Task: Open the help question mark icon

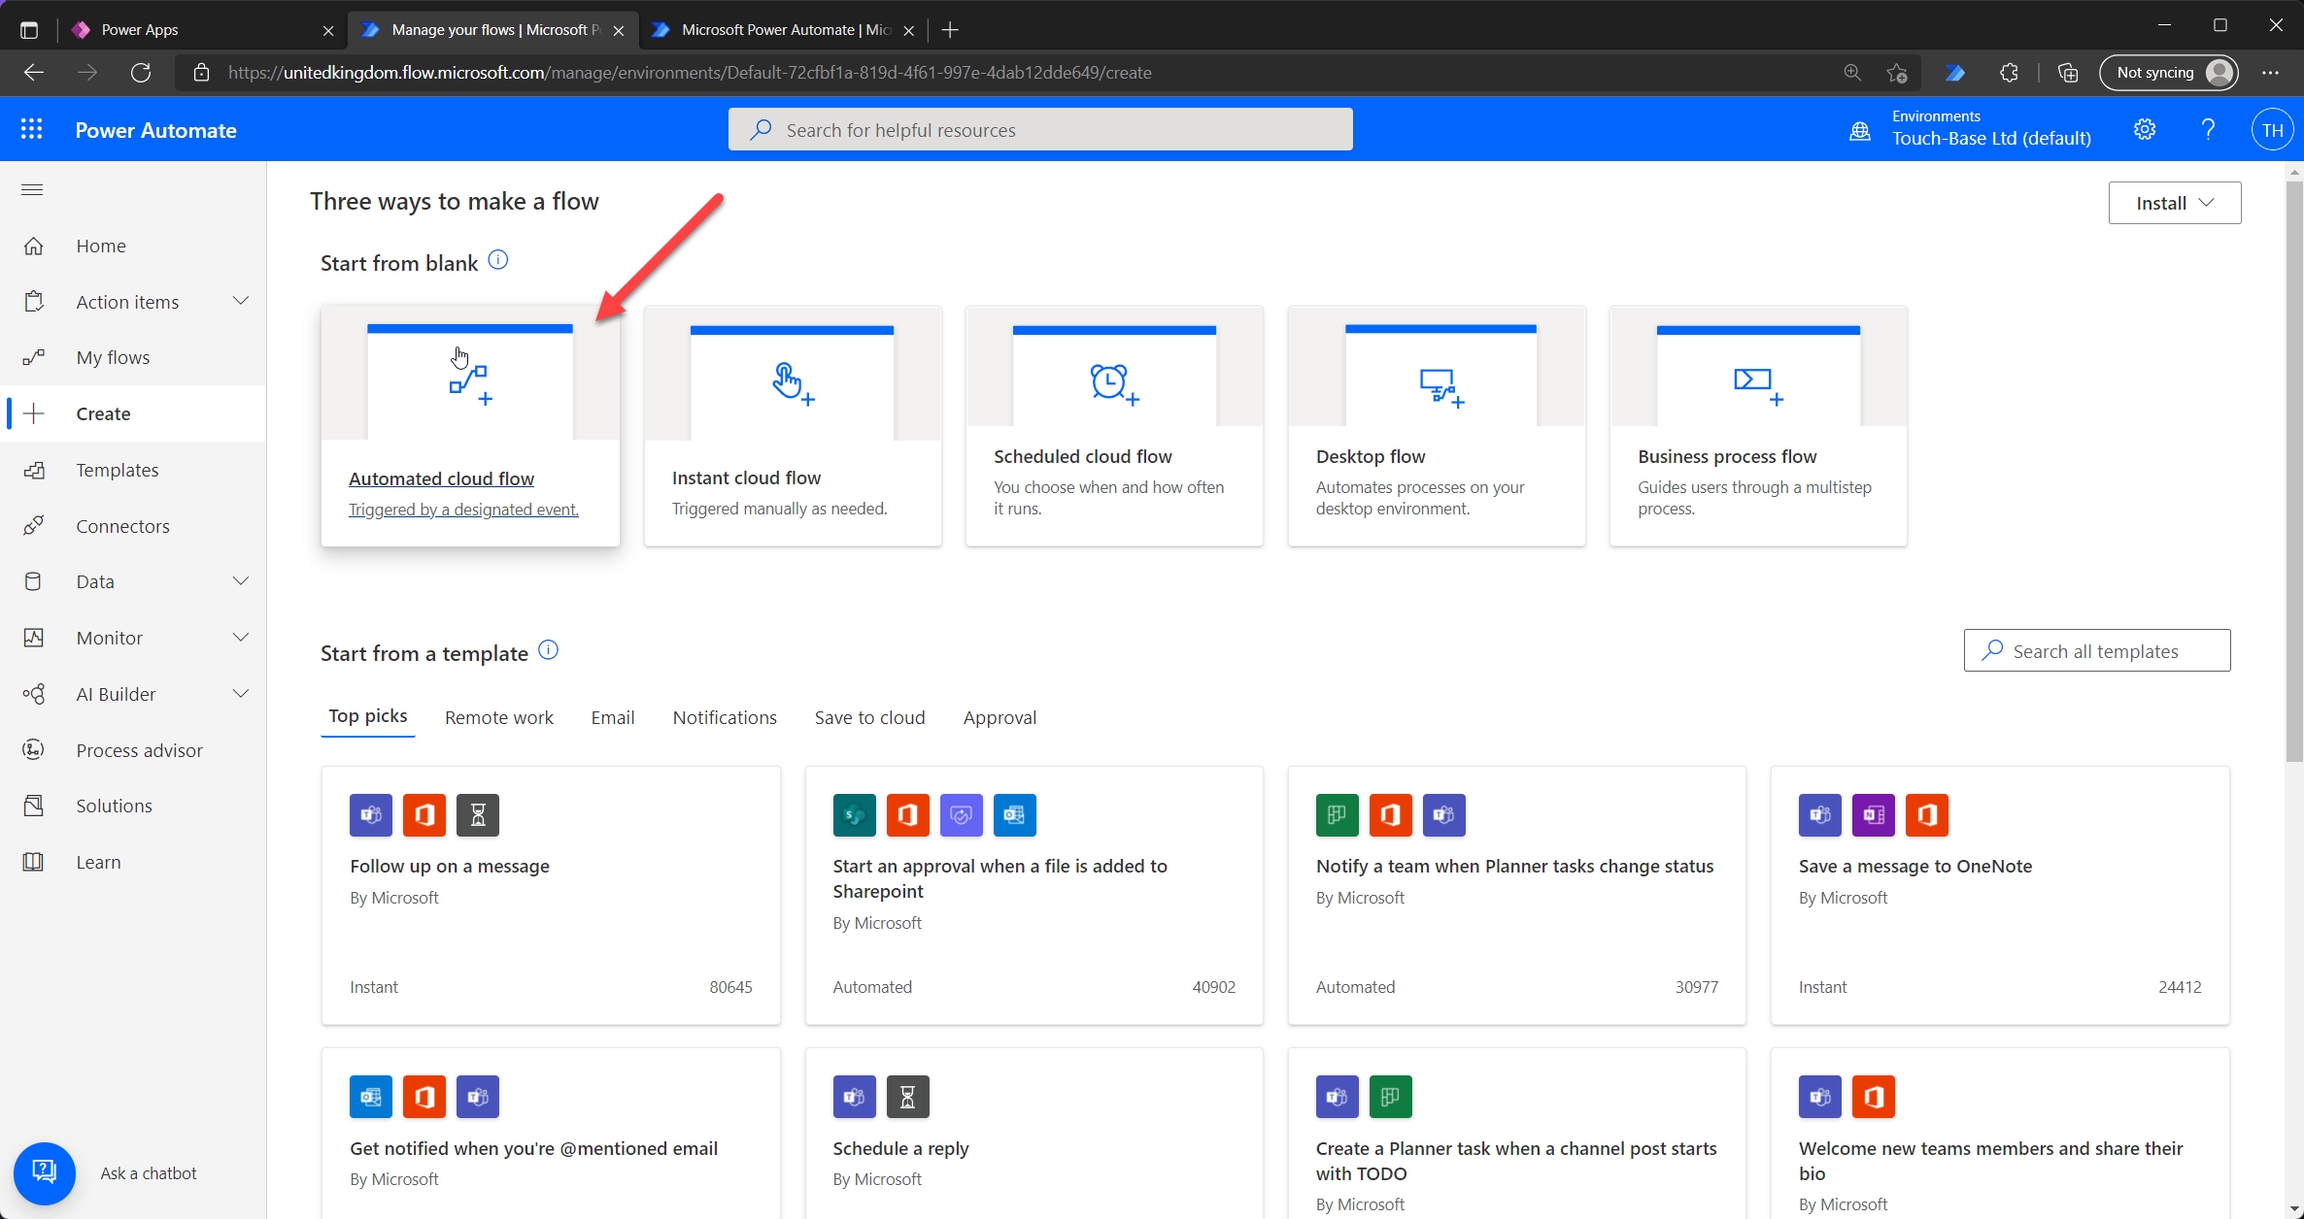Action: click(2208, 130)
